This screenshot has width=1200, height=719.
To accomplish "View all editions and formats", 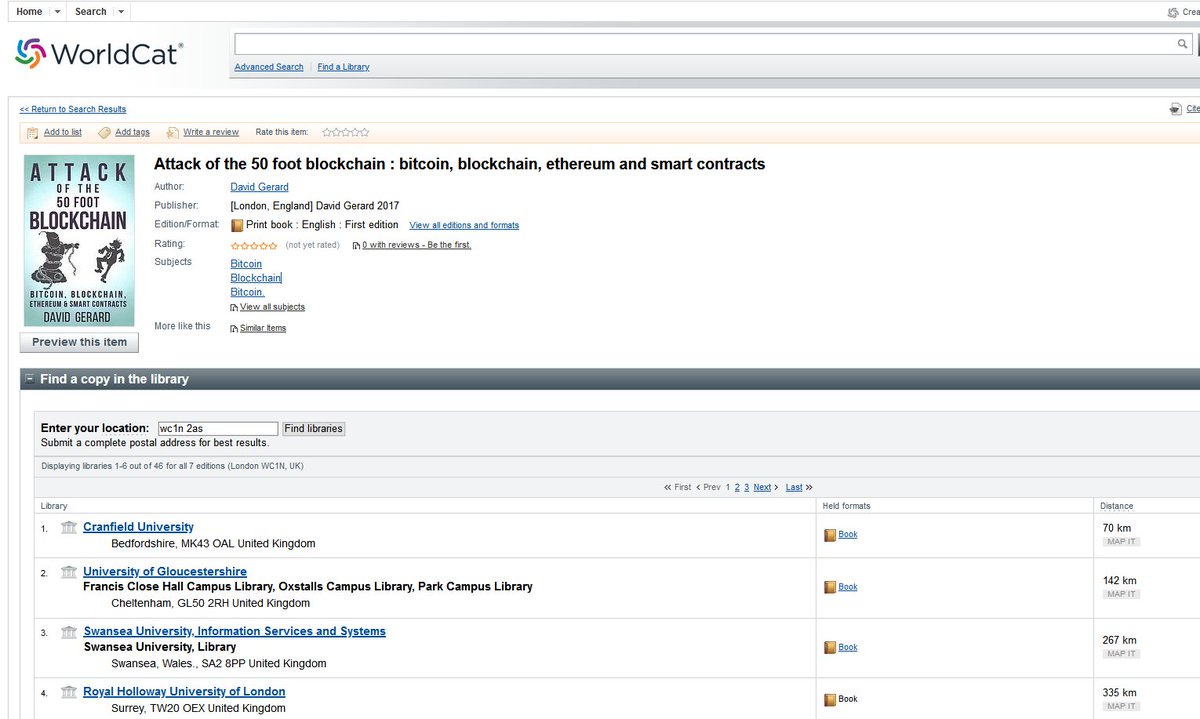I will click(x=464, y=225).
